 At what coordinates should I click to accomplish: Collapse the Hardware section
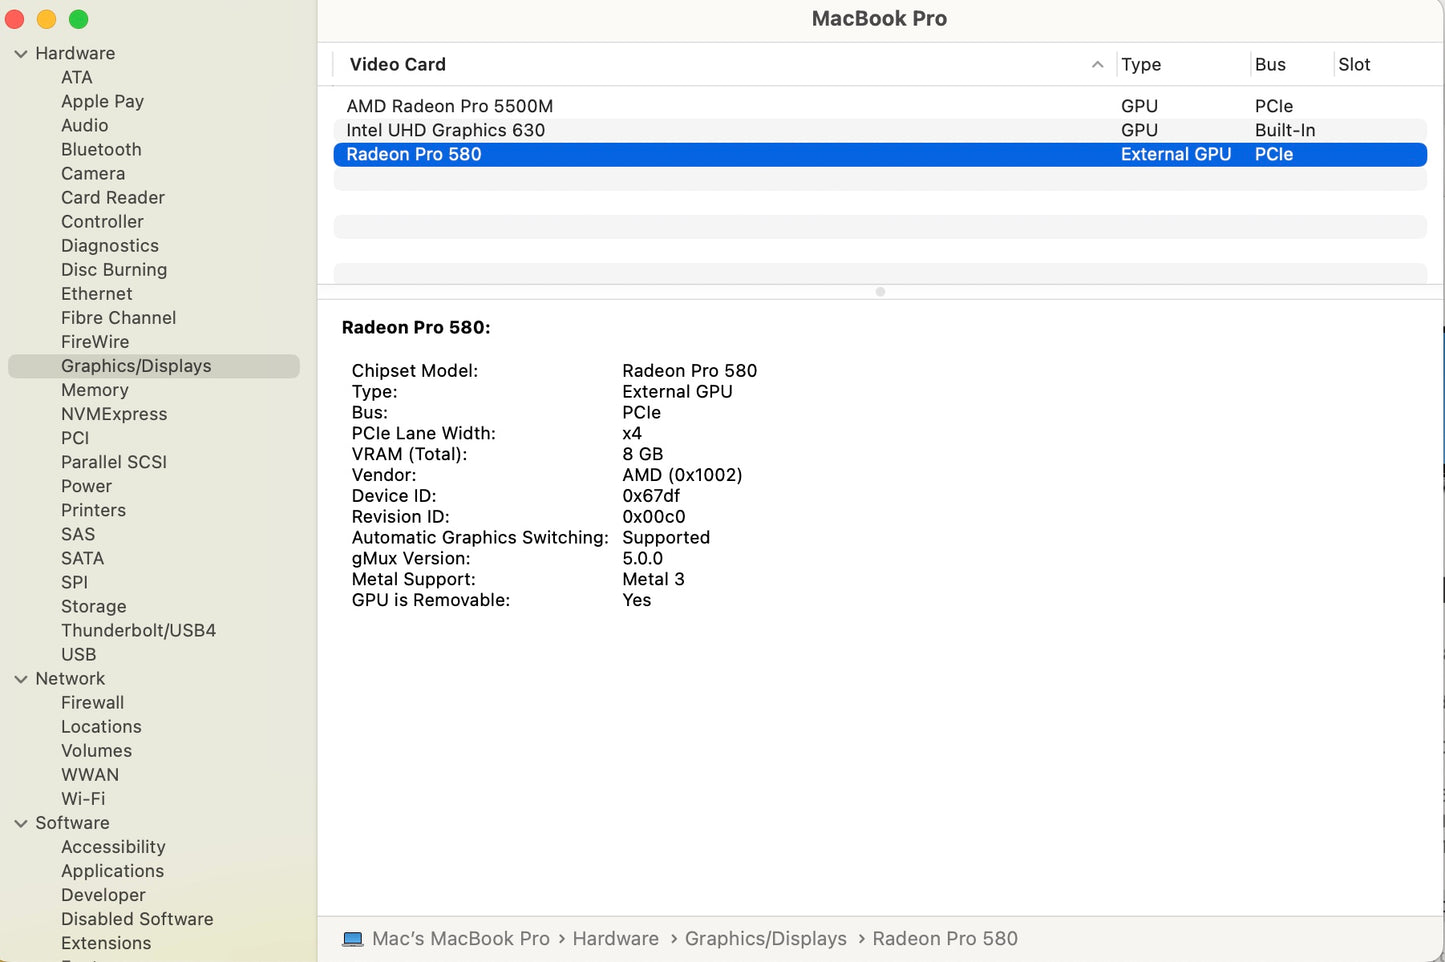tap(21, 54)
